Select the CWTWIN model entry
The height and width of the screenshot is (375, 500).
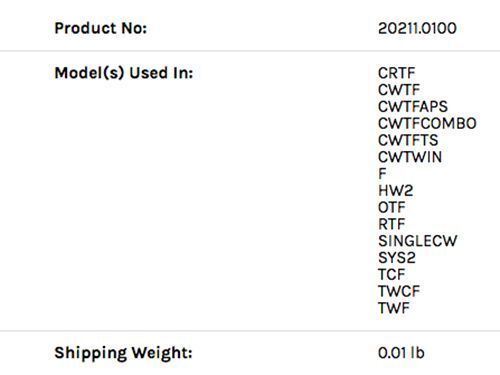tap(410, 157)
